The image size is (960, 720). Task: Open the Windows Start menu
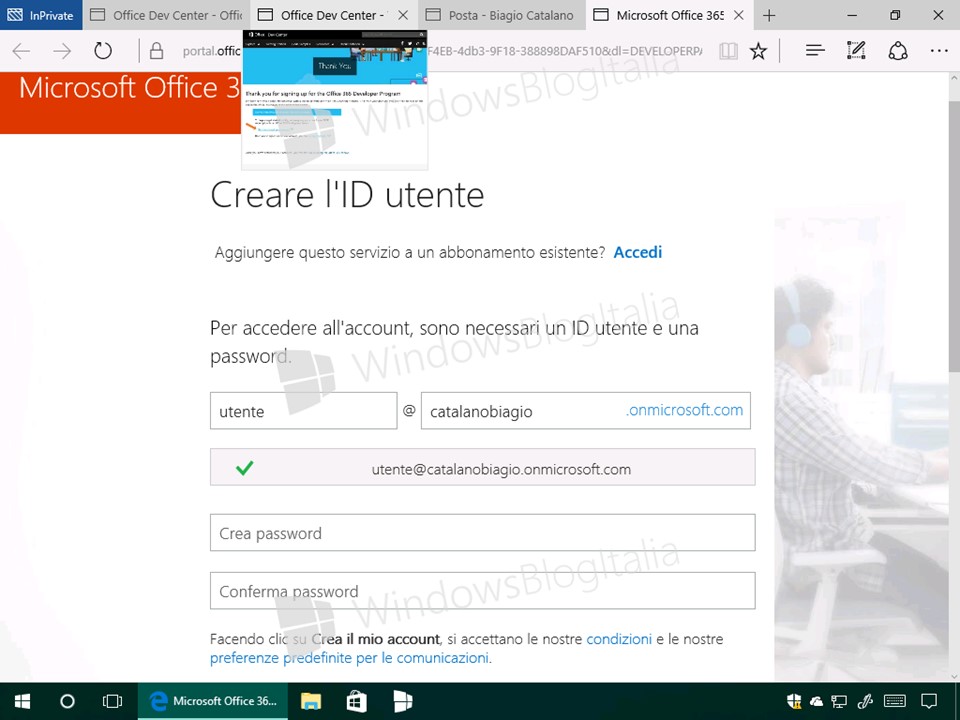22,701
